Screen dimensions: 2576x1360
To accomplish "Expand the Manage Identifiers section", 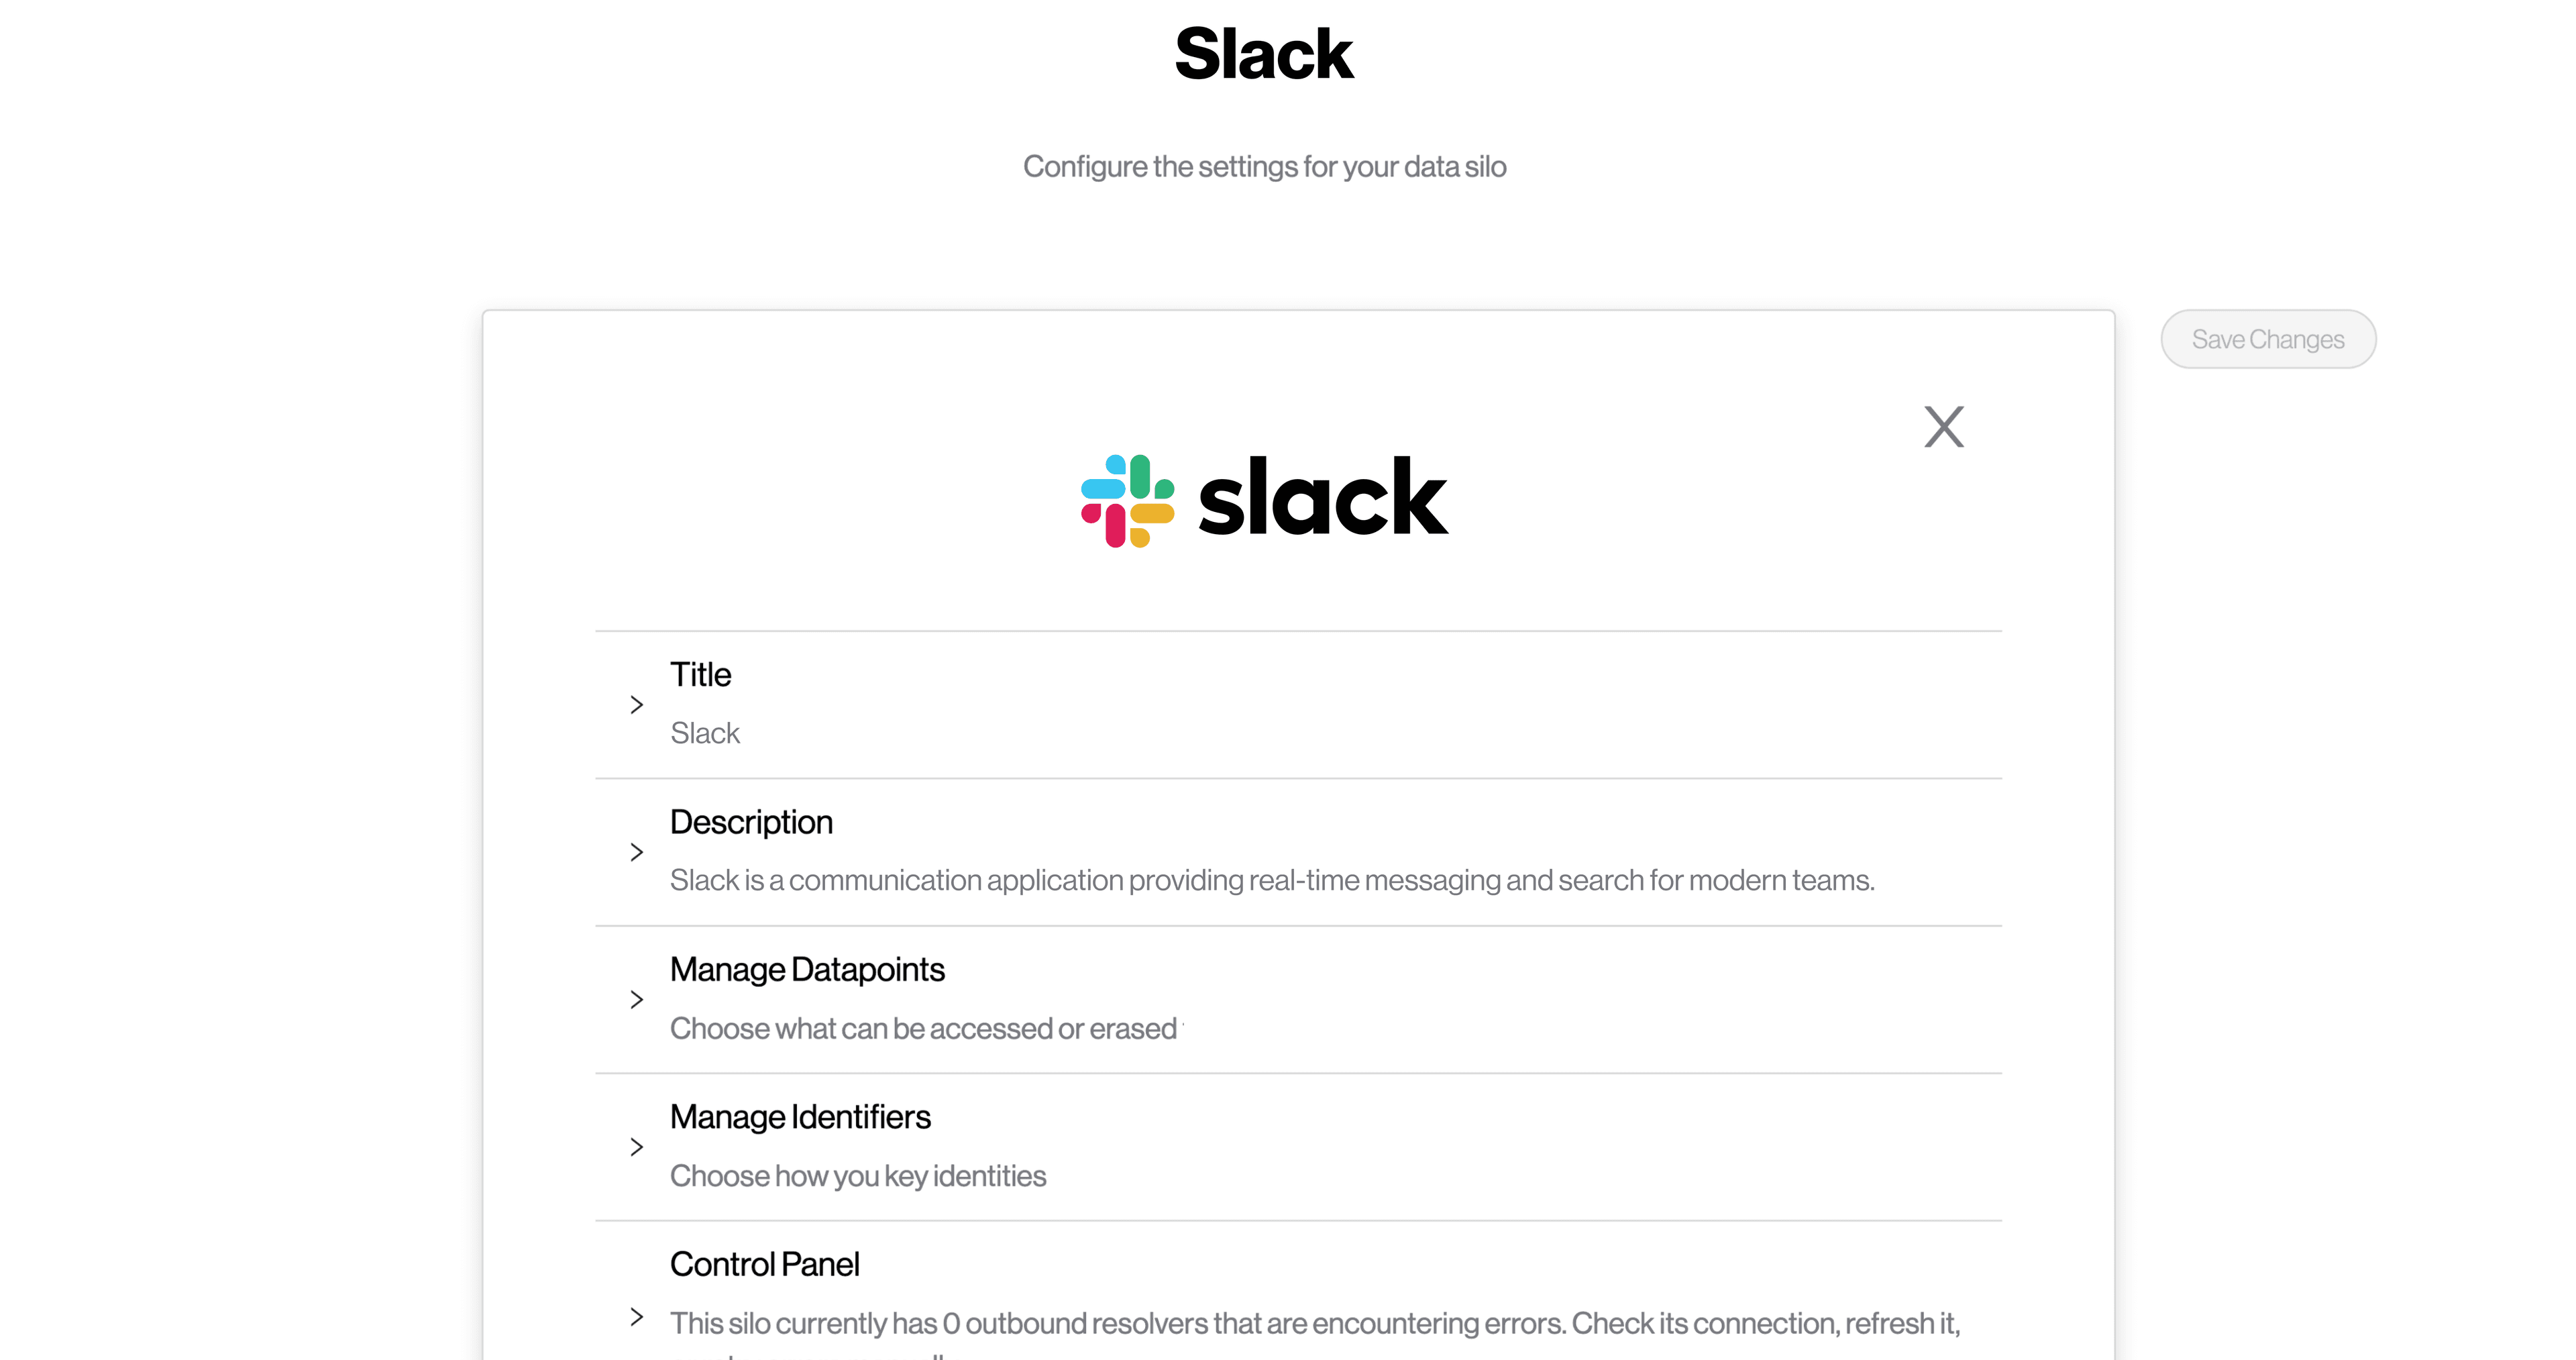I will 637,1147.
